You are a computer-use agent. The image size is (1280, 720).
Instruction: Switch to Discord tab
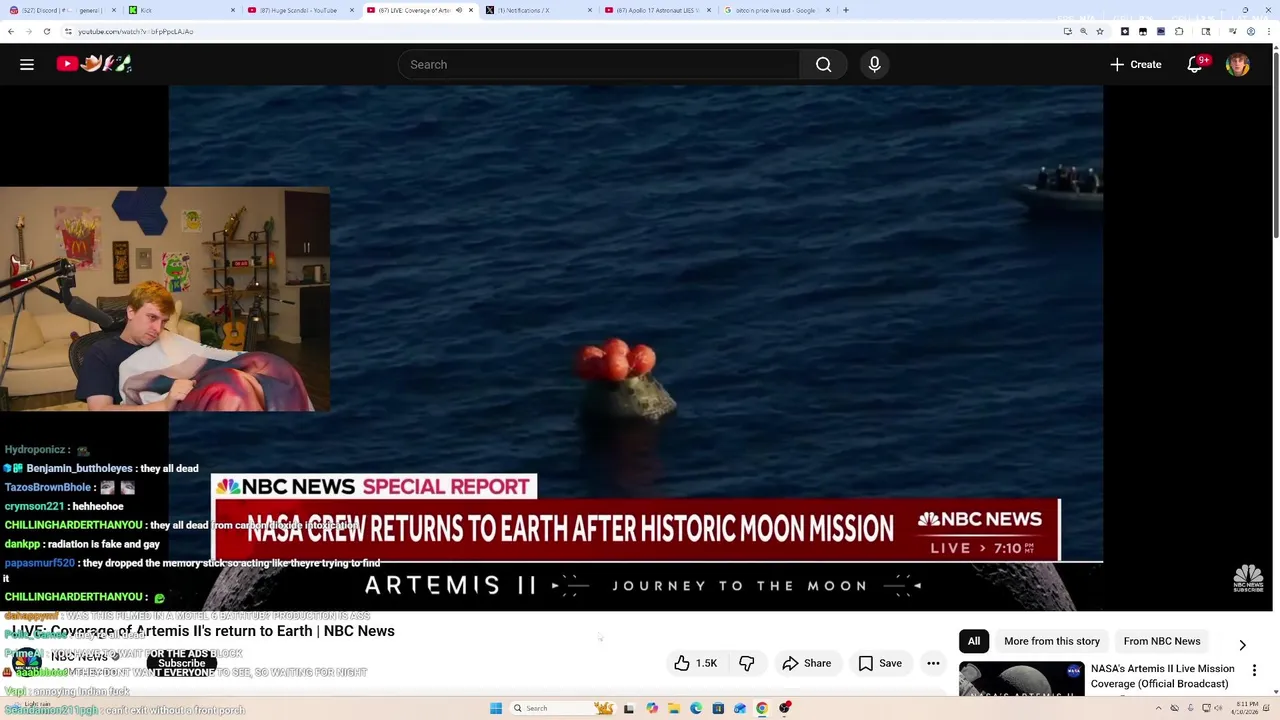61,10
